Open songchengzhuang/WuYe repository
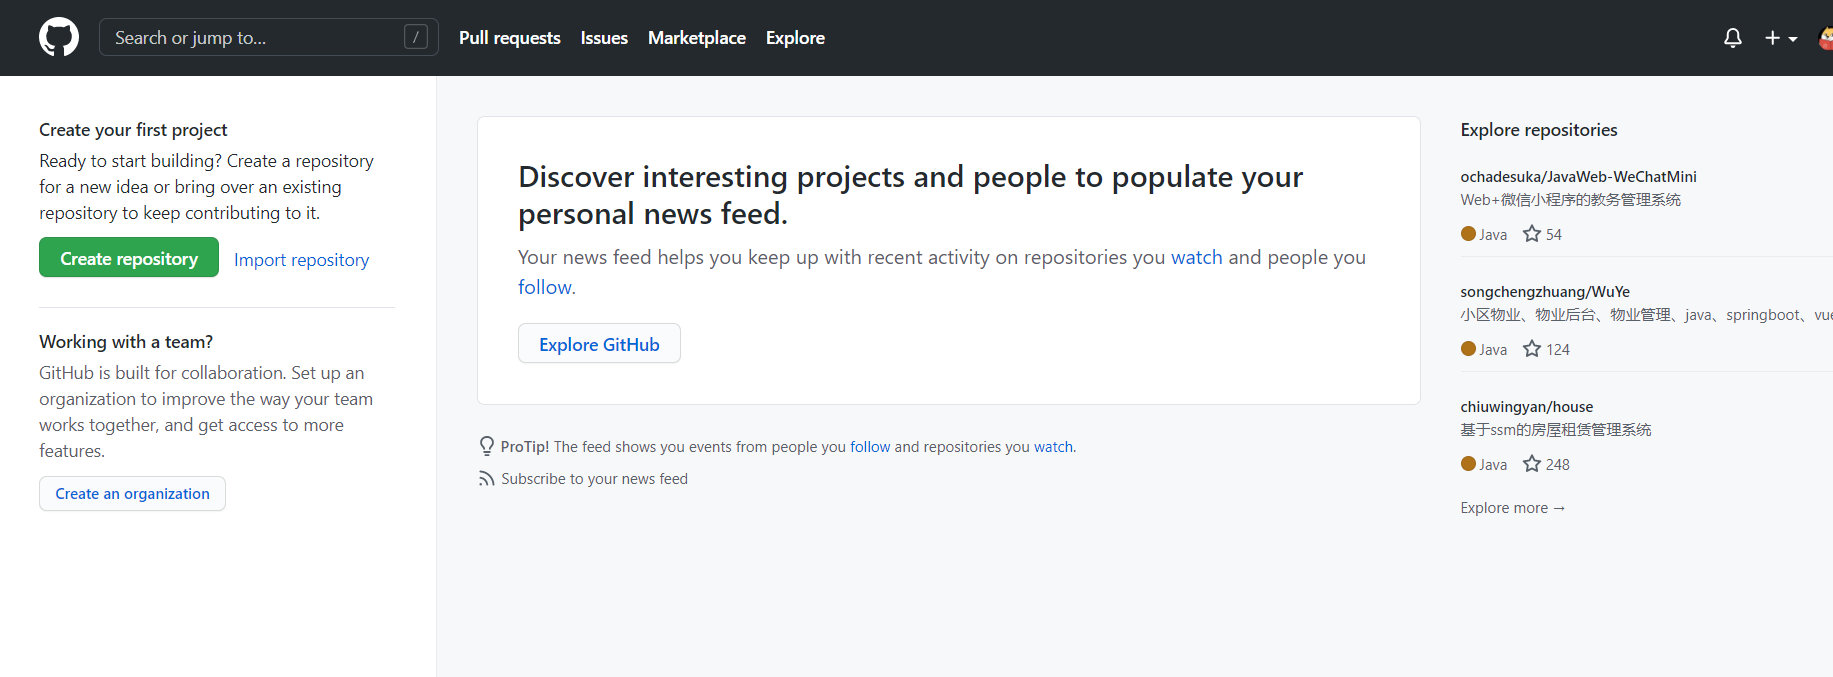1833x677 pixels. pyautogui.click(x=1545, y=292)
